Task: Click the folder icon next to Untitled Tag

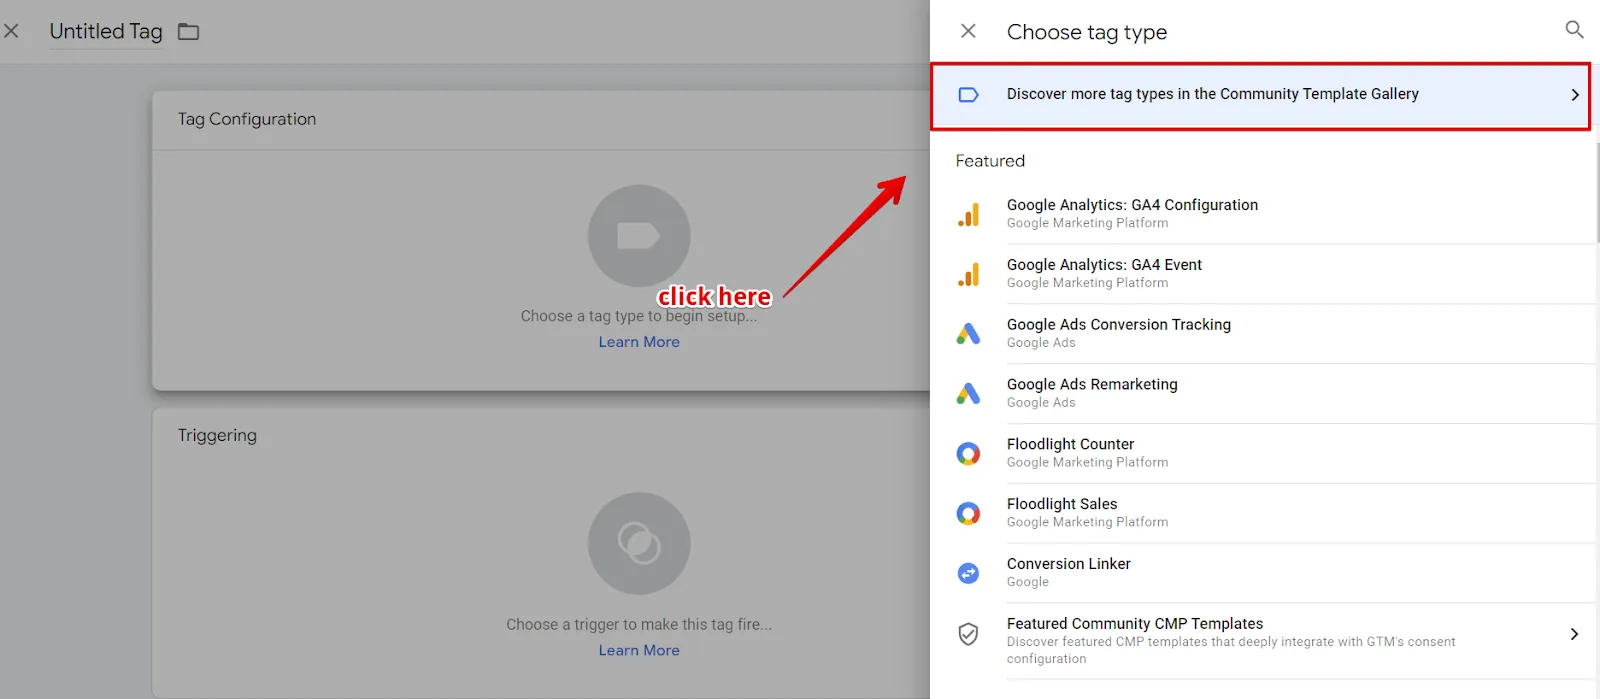Action: 188,32
